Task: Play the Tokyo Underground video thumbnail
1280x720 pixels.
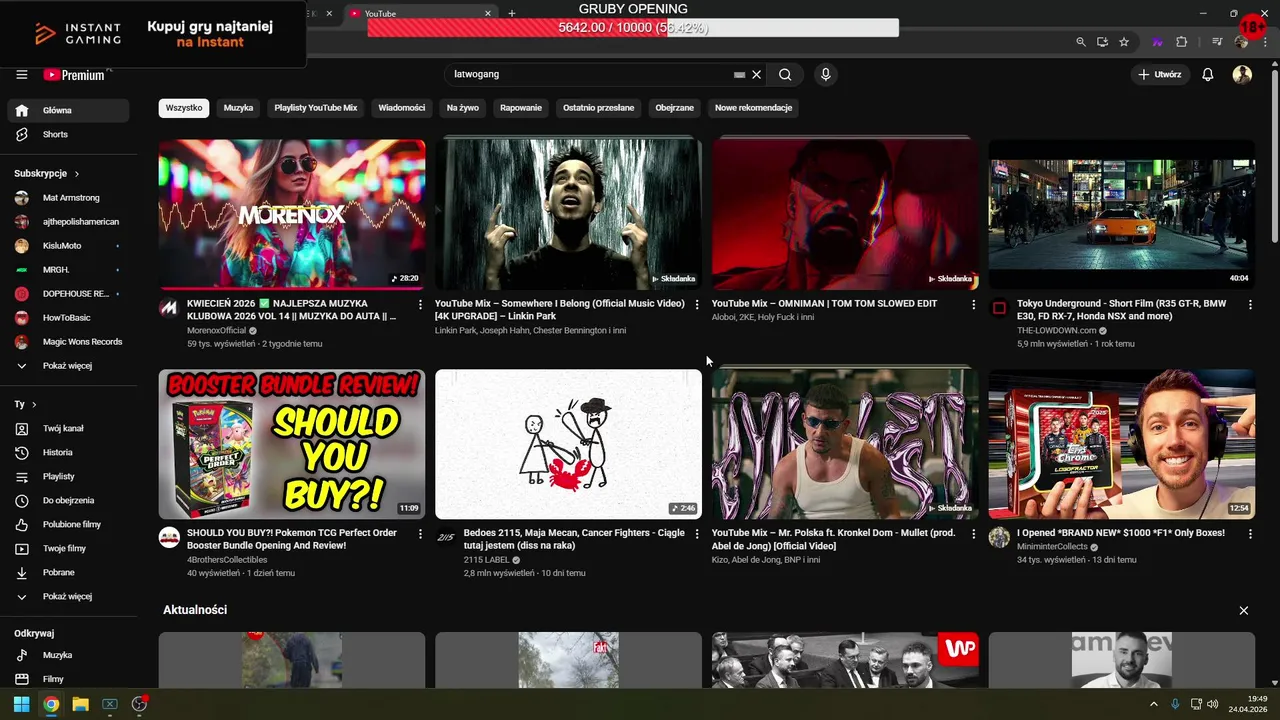Action: pyautogui.click(x=1122, y=214)
